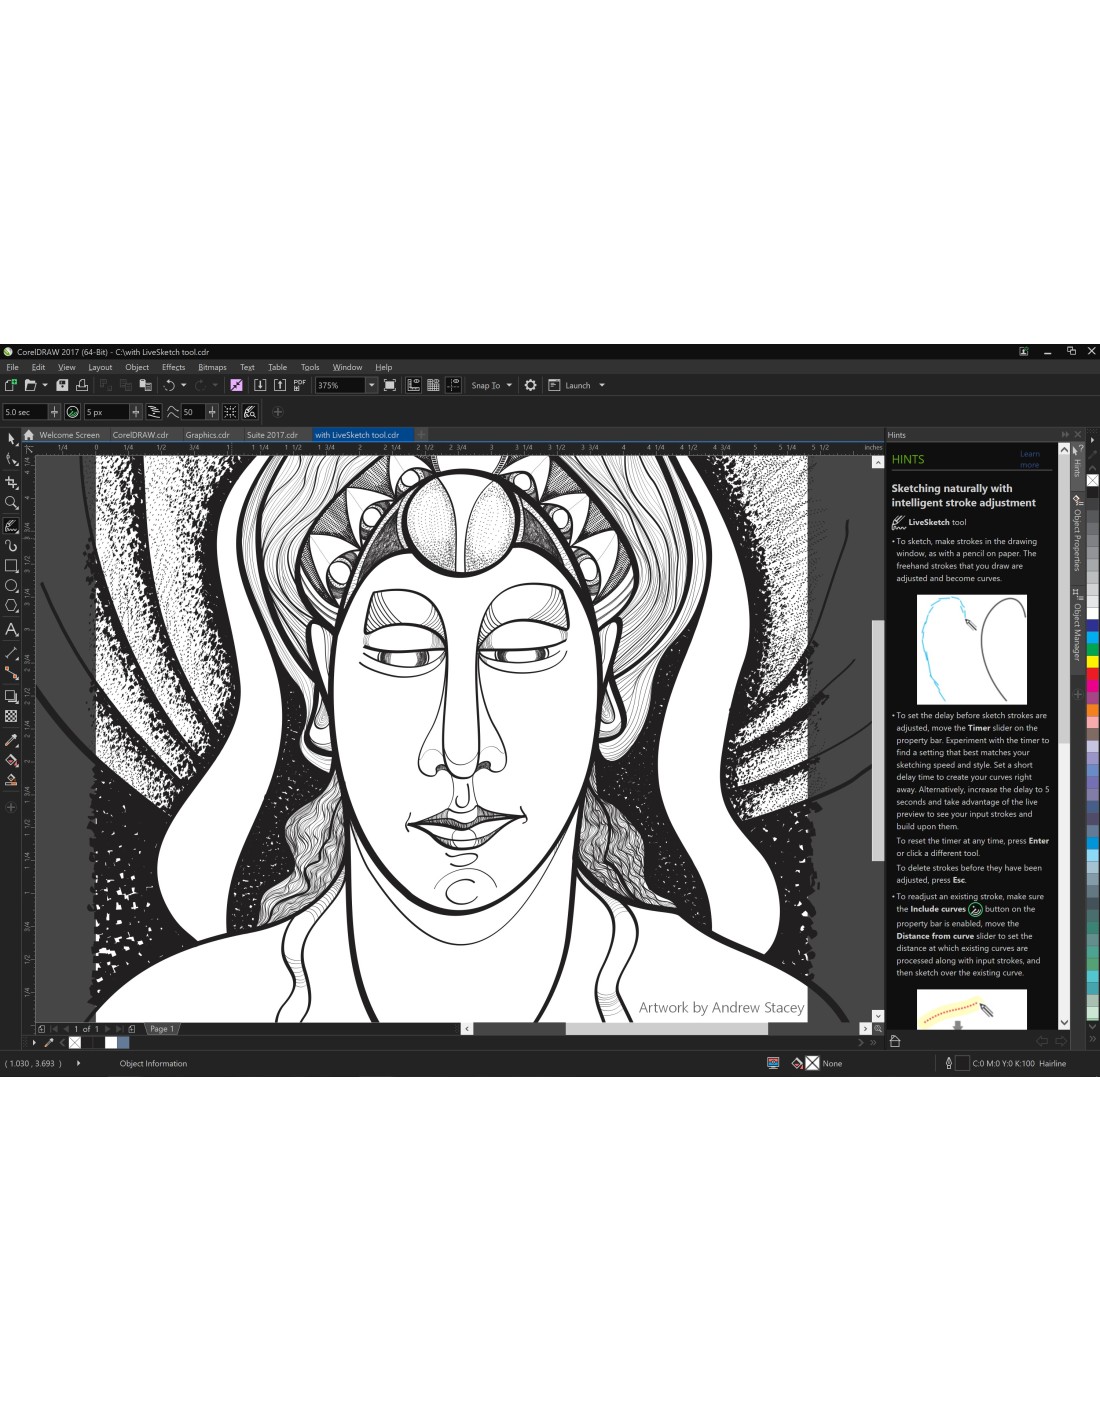Screen dimensions: 1100x1422
Task: Choose the Ellipse tool
Action: click(x=12, y=586)
